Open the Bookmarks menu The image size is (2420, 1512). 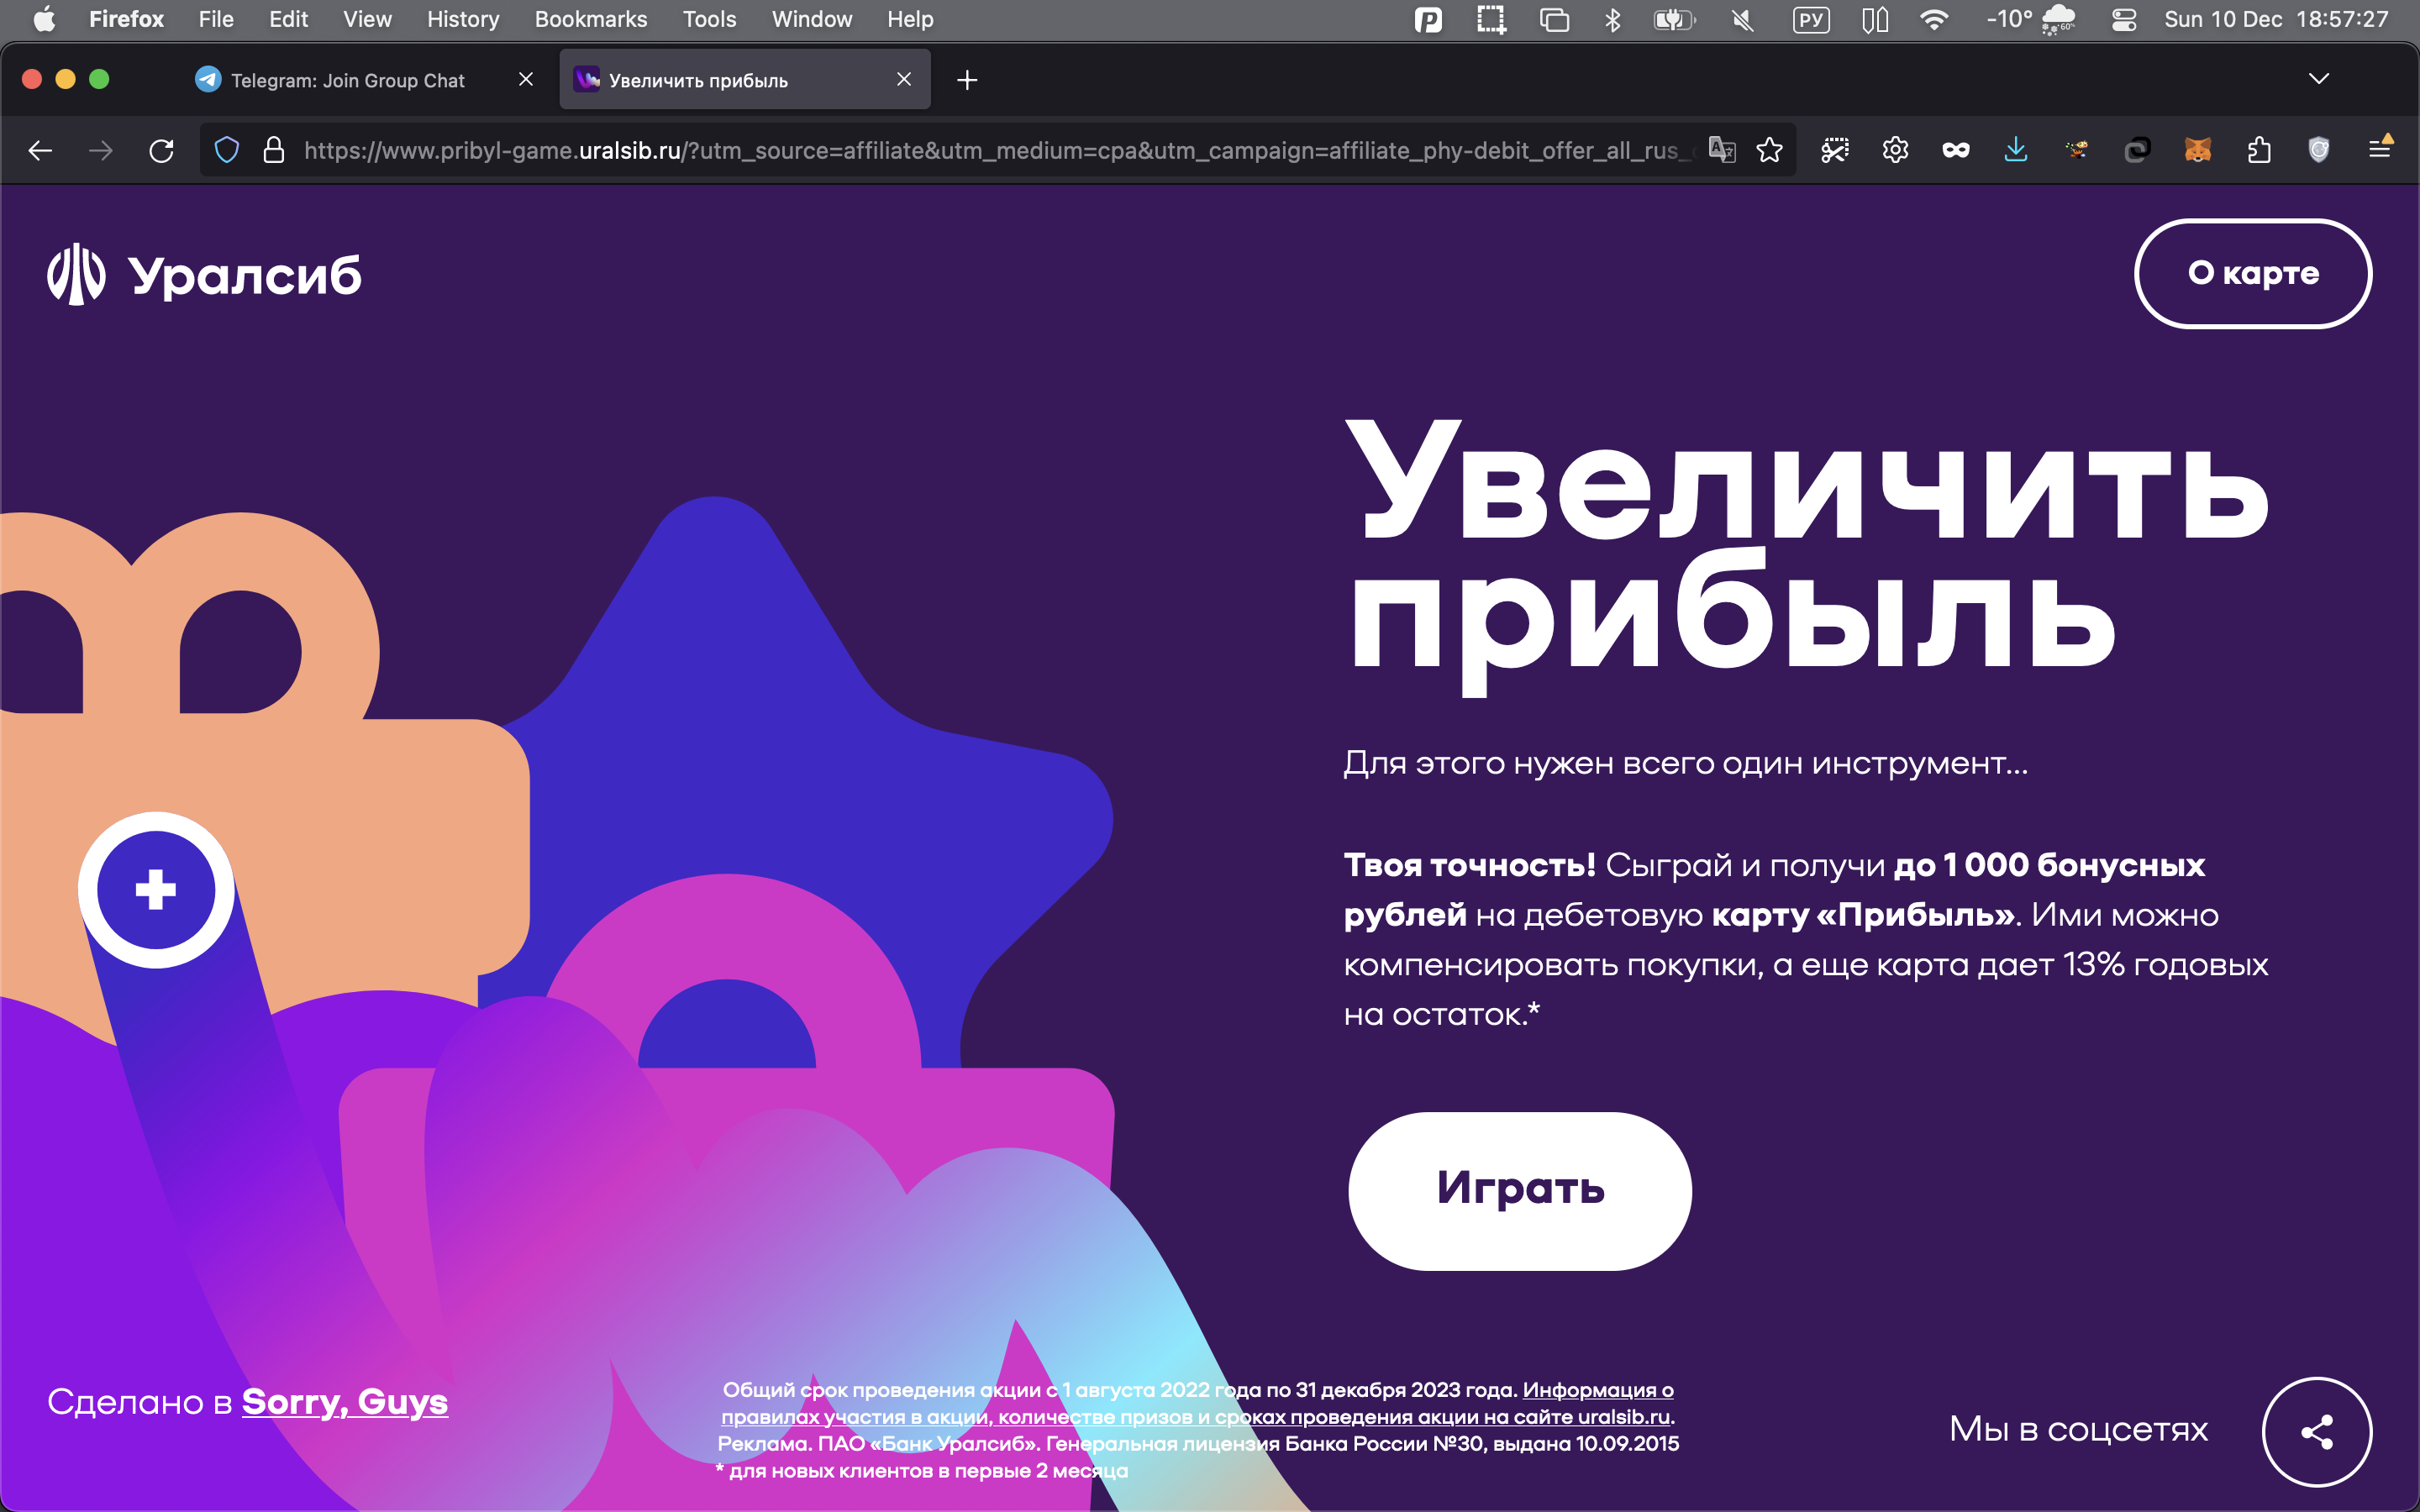coord(590,19)
